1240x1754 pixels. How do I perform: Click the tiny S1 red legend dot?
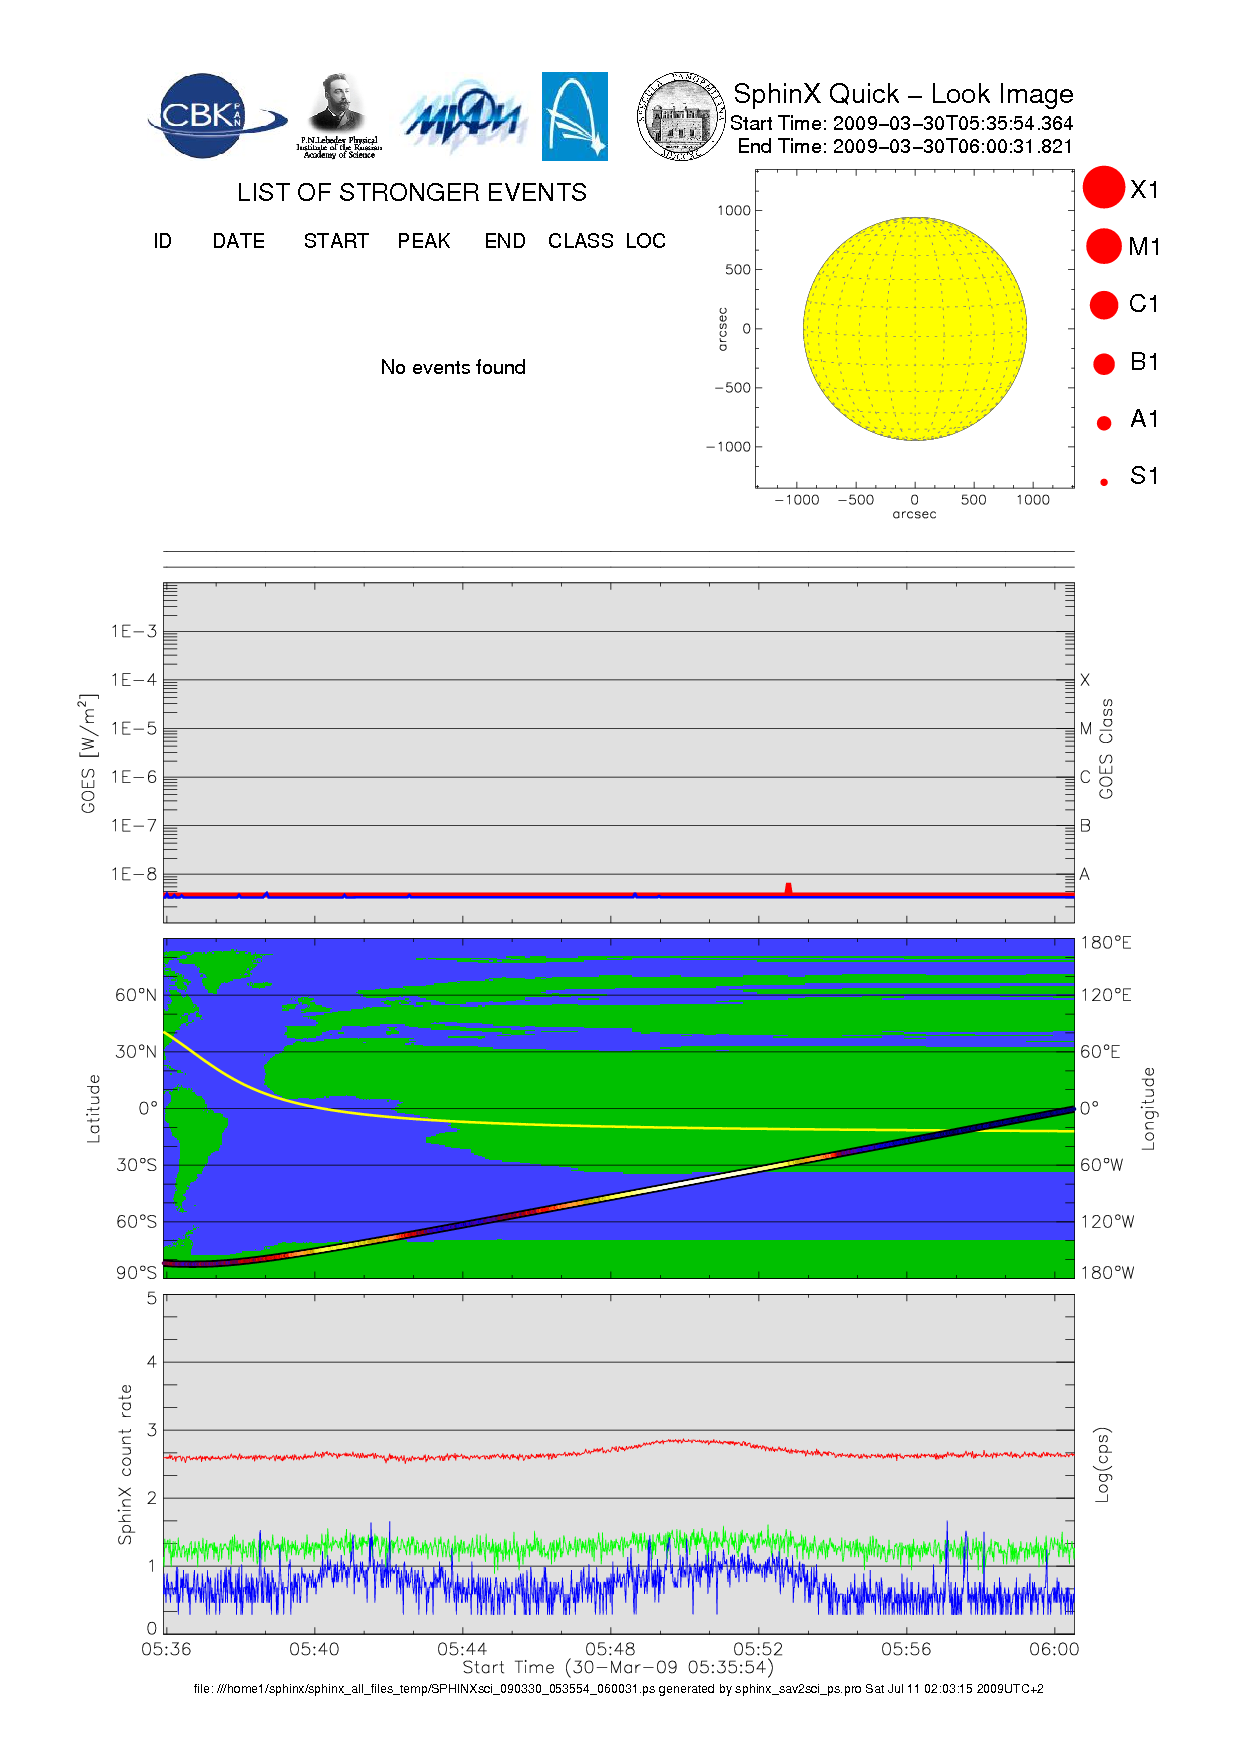tap(1104, 482)
